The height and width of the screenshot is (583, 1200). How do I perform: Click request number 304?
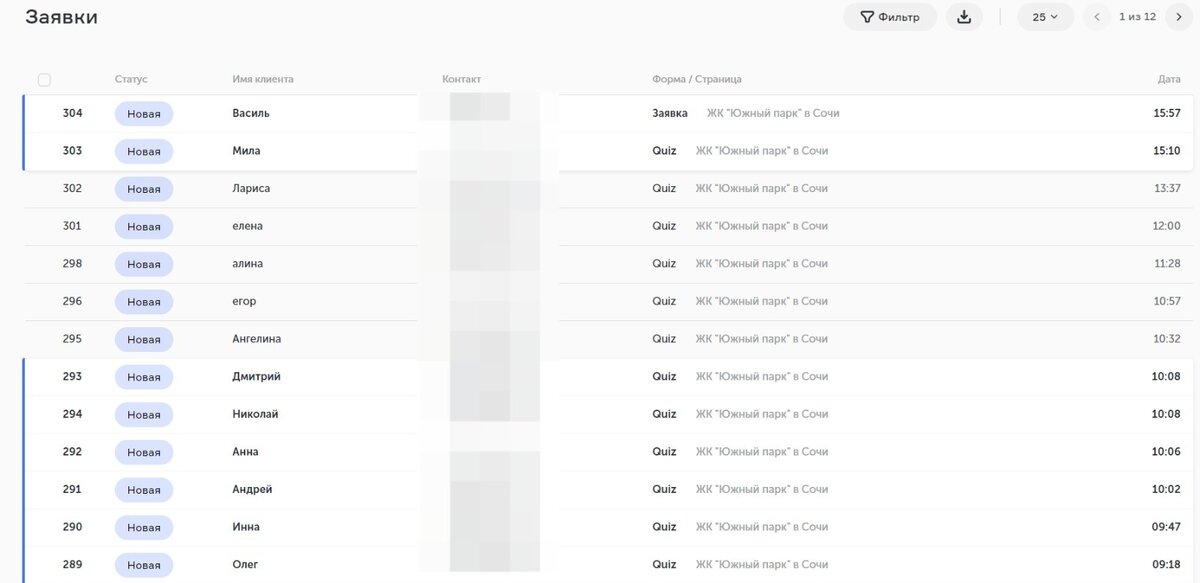coord(72,113)
